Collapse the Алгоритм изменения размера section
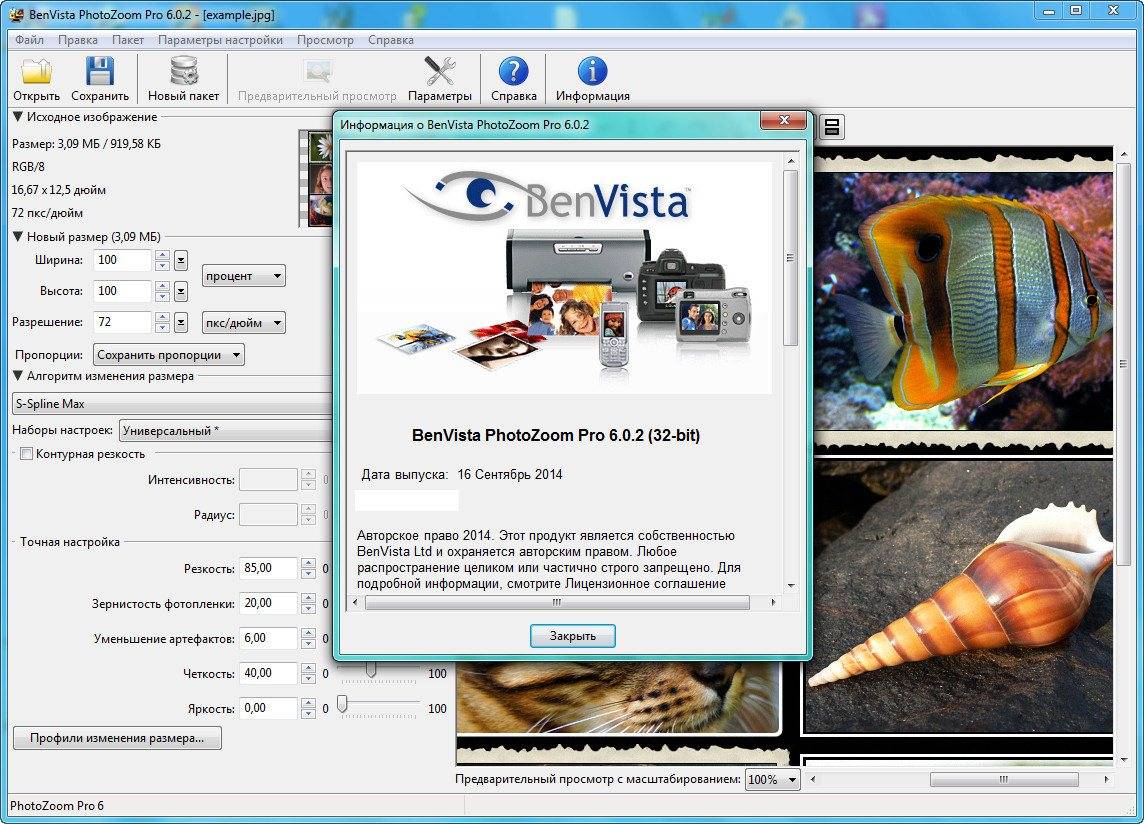The width and height of the screenshot is (1144, 824). [x=18, y=376]
